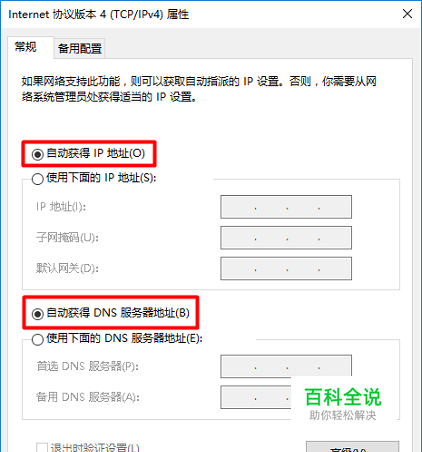Screen dimensions: 422x452
Task: Focus the 备用 DNS 服务器(A) input field
Action: coord(256,397)
